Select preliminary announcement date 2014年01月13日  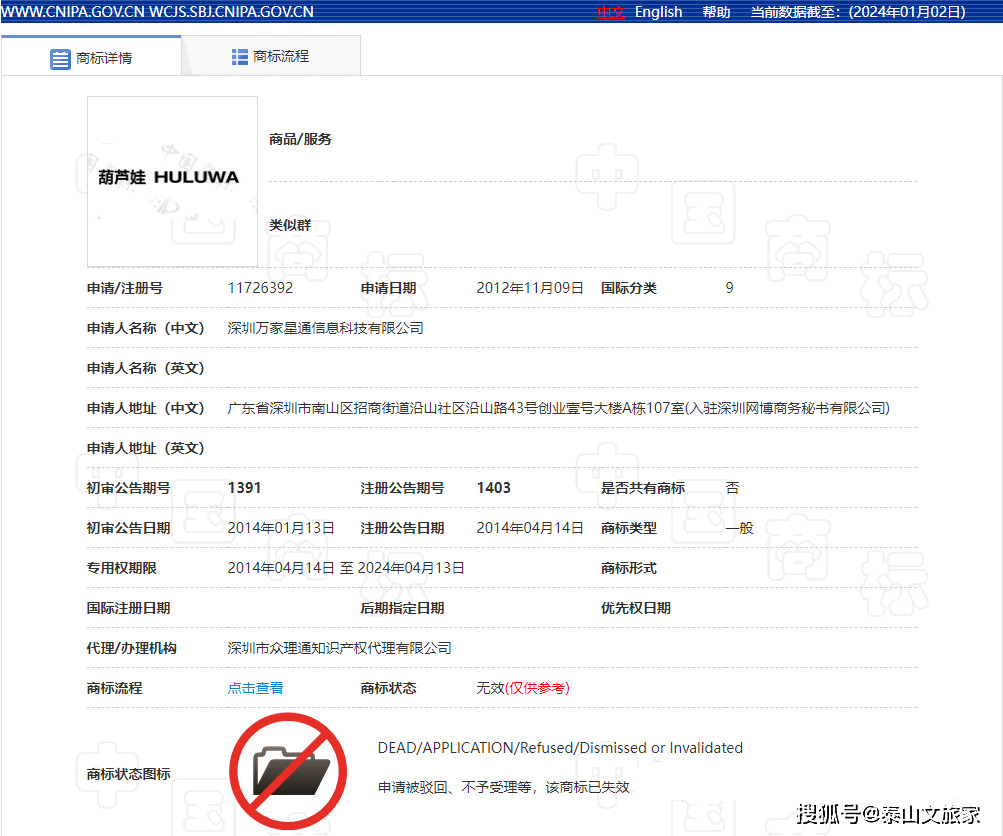coord(281,528)
